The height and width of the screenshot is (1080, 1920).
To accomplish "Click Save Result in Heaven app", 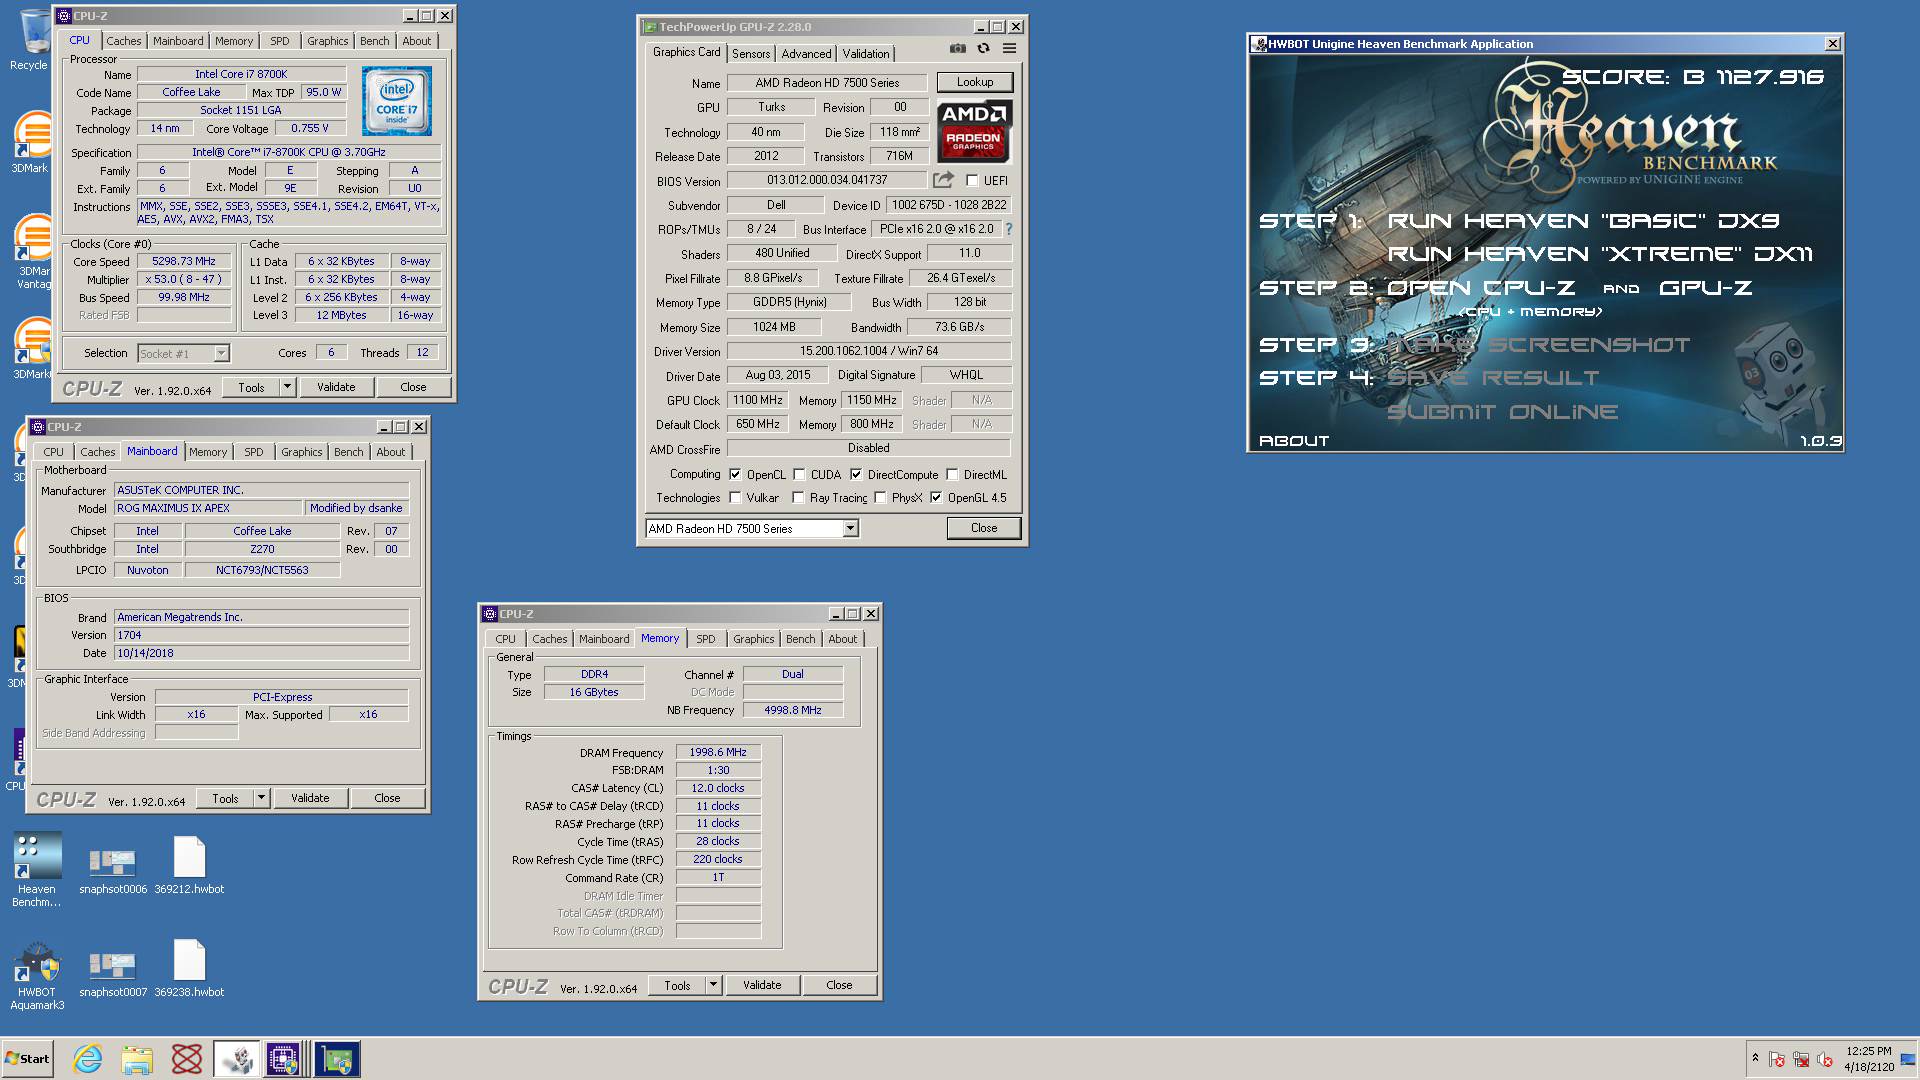I will point(1493,378).
